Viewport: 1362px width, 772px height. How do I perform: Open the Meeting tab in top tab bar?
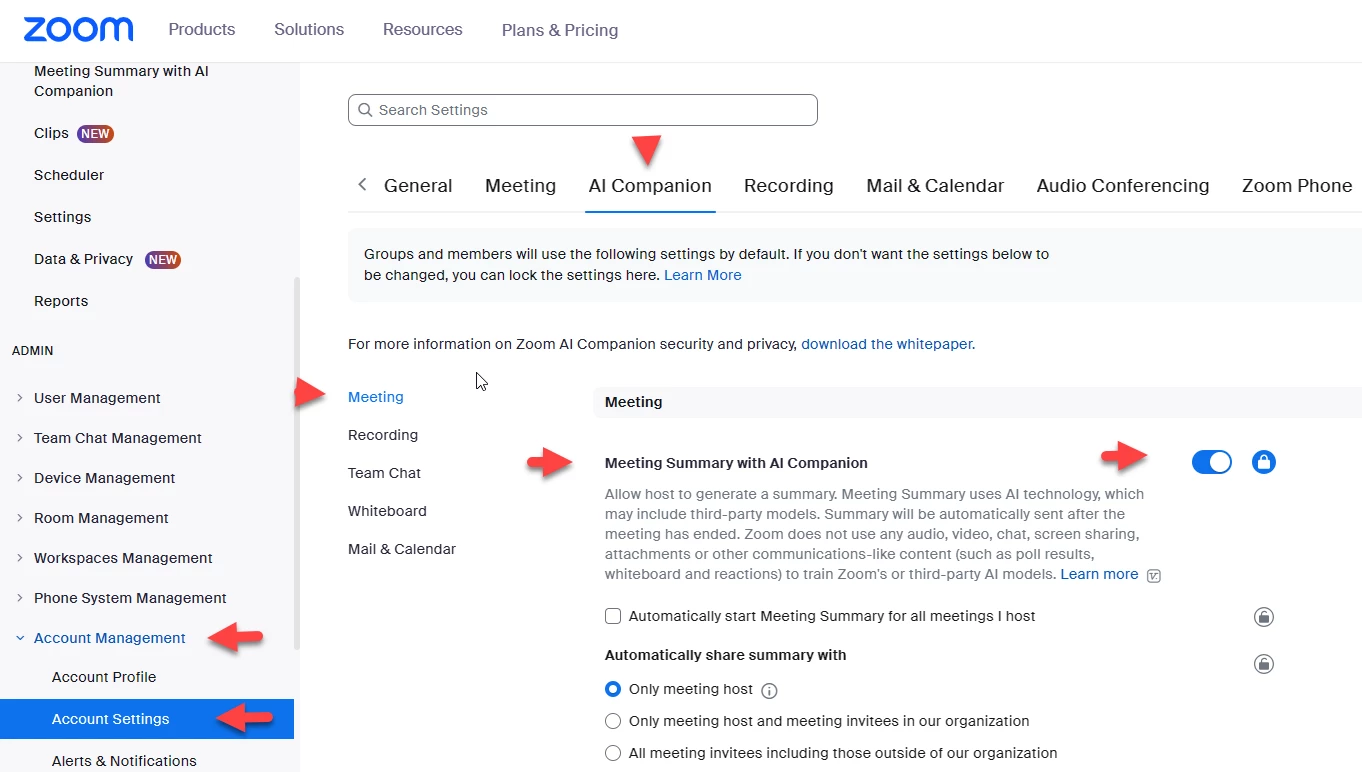coord(520,186)
